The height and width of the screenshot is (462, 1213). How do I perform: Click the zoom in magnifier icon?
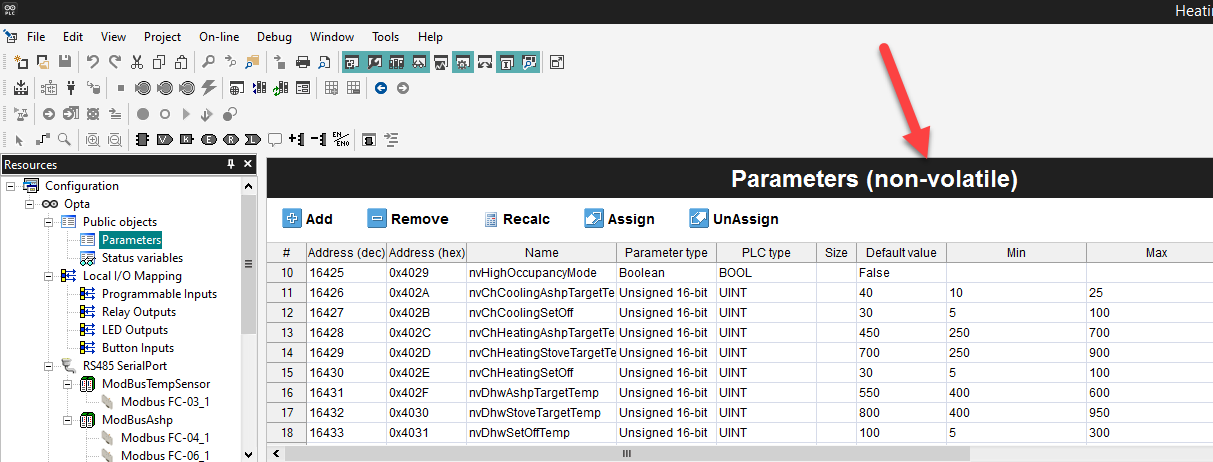click(93, 139)
